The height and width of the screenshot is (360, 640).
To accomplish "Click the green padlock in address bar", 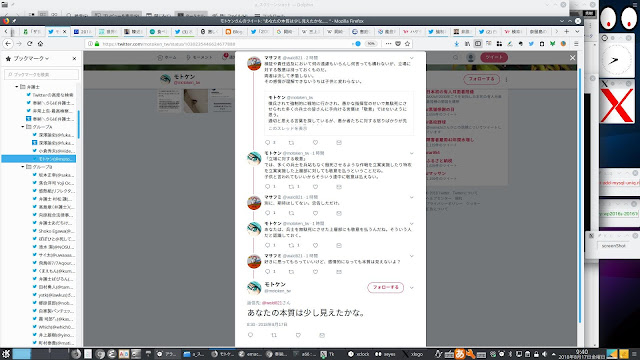I will click(x=97, y=44).
